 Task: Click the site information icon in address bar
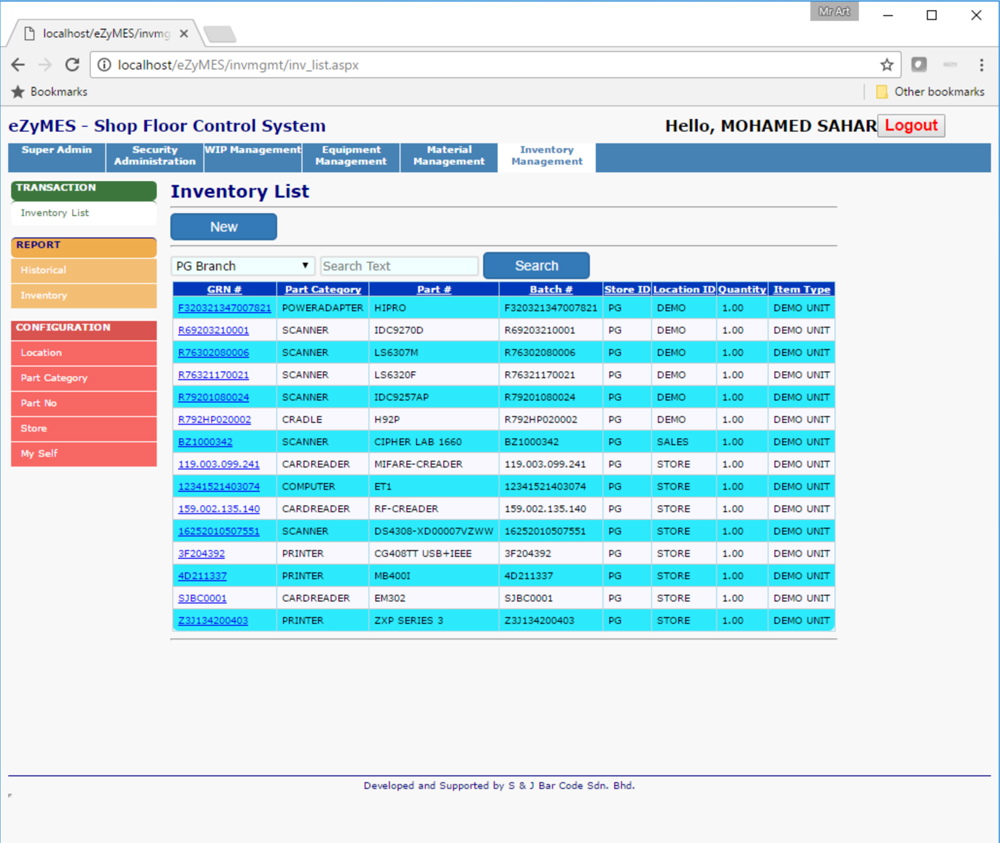pyautogui.click(x=104, y=65)
